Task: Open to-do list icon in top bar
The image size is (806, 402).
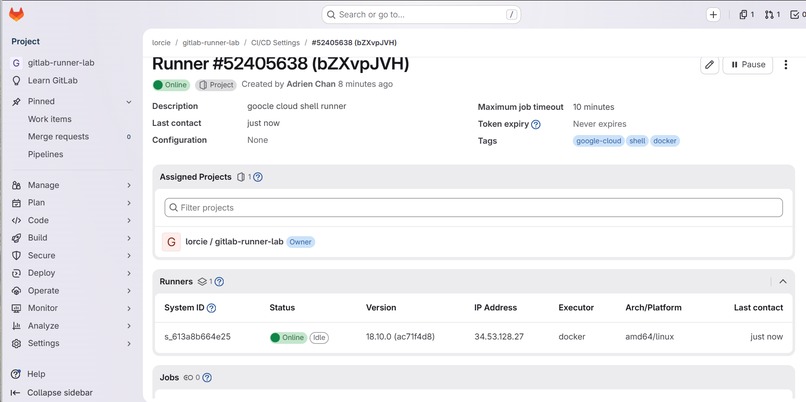Action: pyautogui.click(x=797, y=15)
